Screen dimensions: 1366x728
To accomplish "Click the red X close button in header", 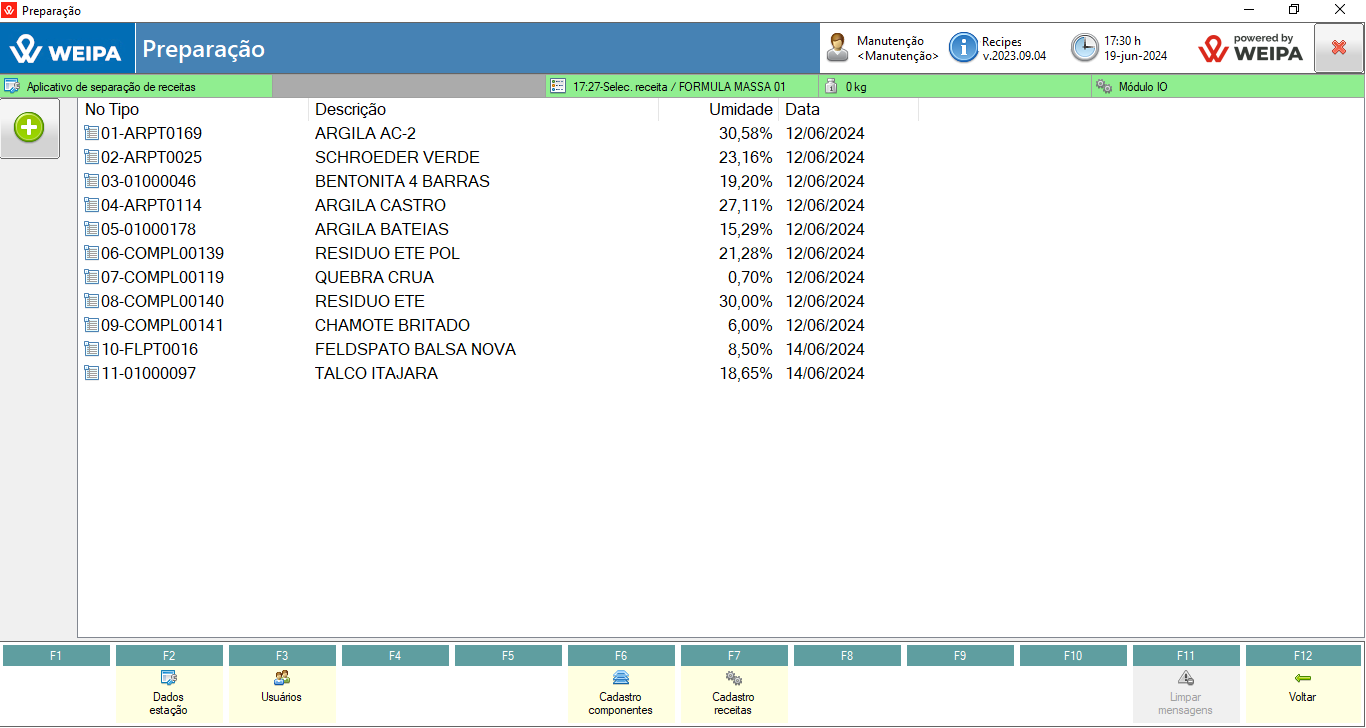I will click(1338, 48).
